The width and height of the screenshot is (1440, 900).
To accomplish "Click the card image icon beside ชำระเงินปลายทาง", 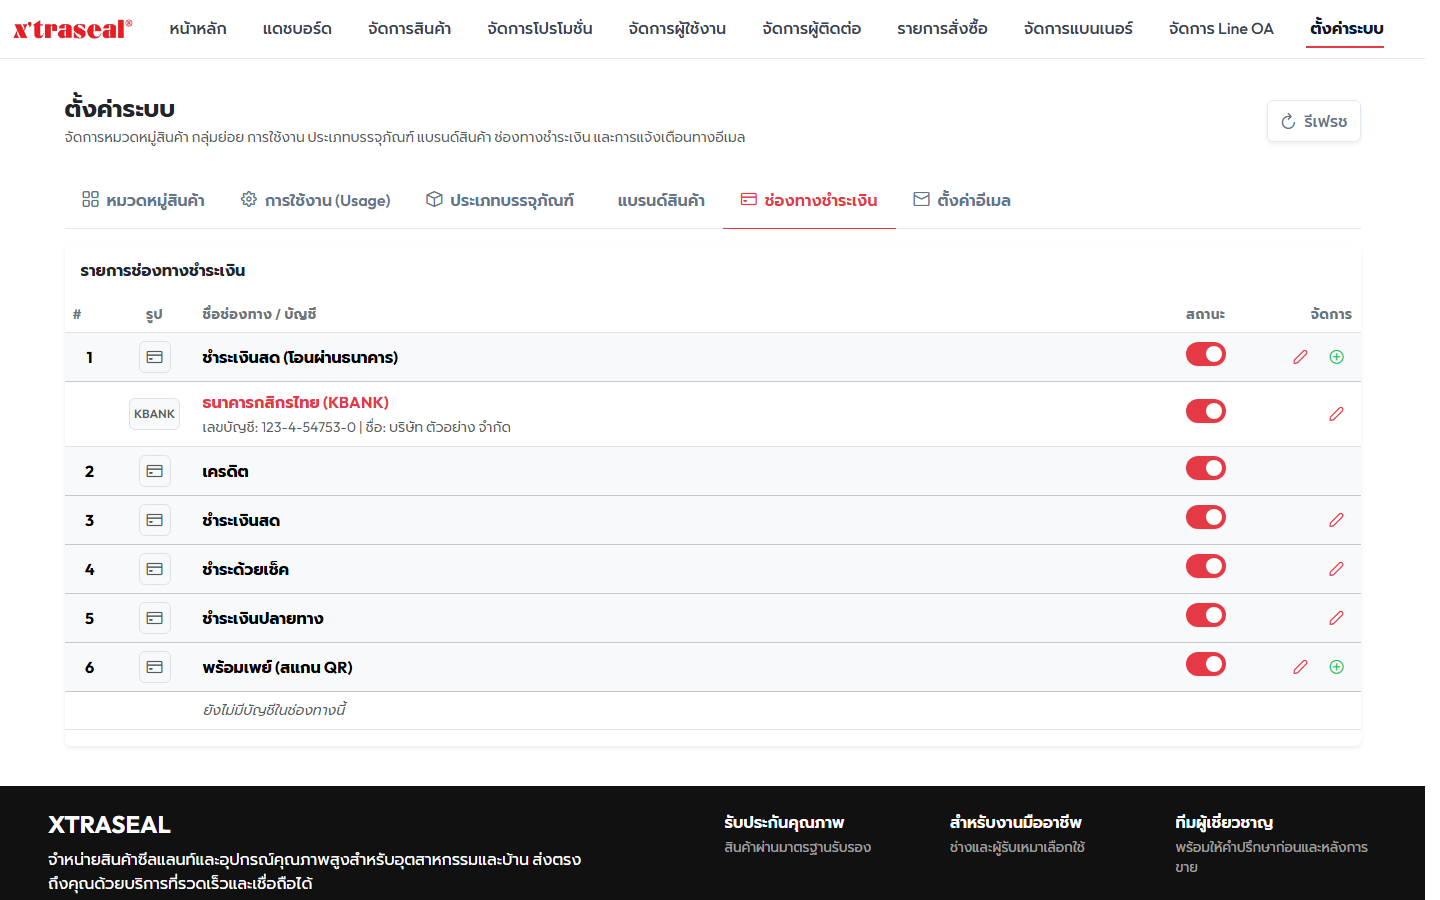I will click(x=155, y=618).
